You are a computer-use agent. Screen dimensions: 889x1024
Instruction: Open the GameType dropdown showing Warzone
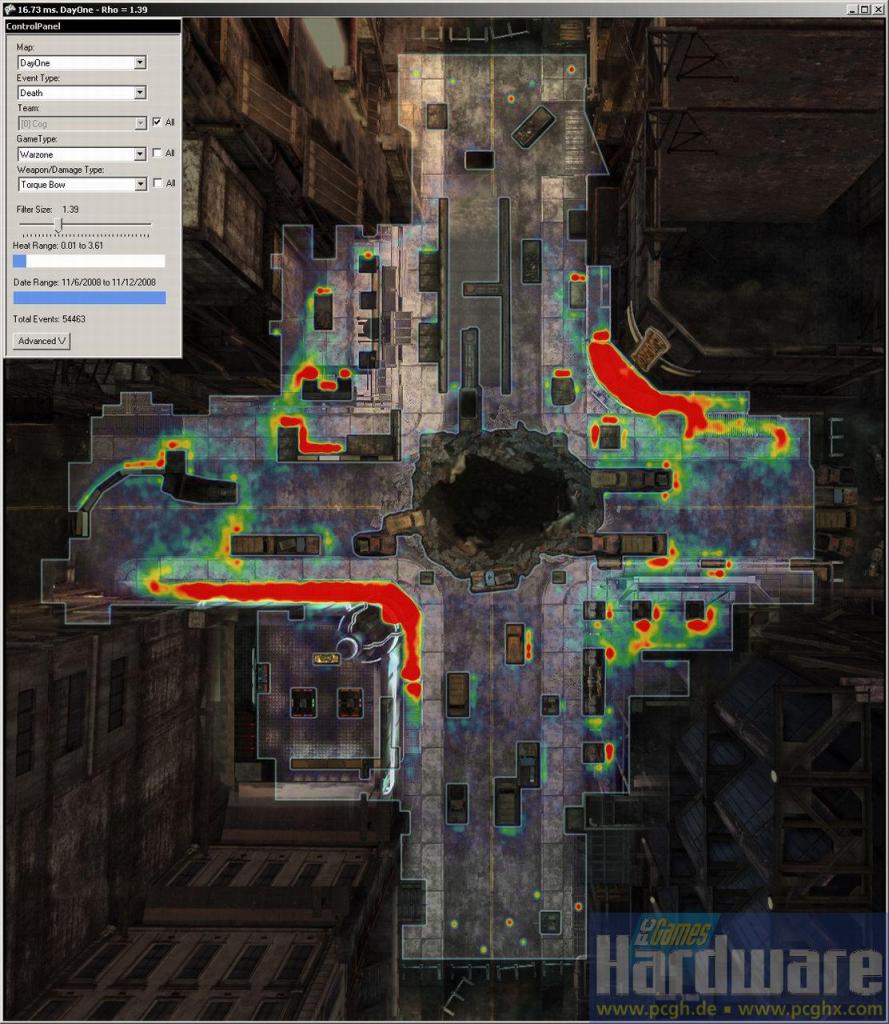[x=82, y=154]
